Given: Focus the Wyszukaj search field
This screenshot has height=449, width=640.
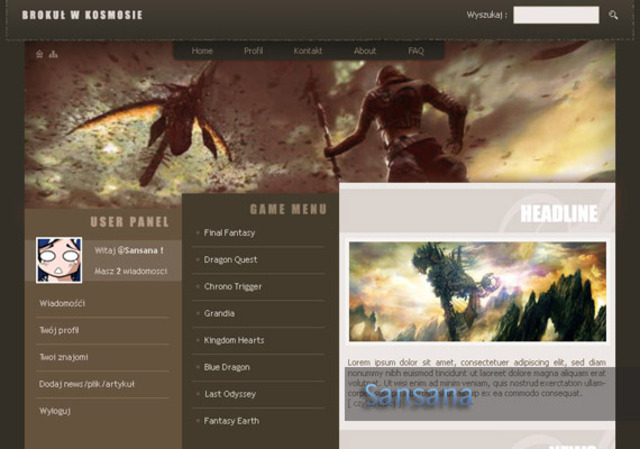Looking at the screenshot, I should point(556,15).
